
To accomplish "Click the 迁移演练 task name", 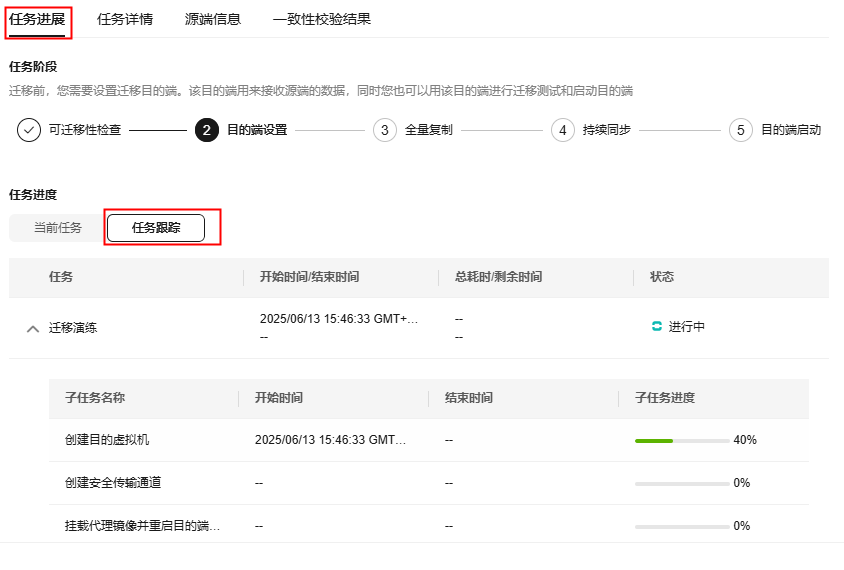I will pos(73,328).
